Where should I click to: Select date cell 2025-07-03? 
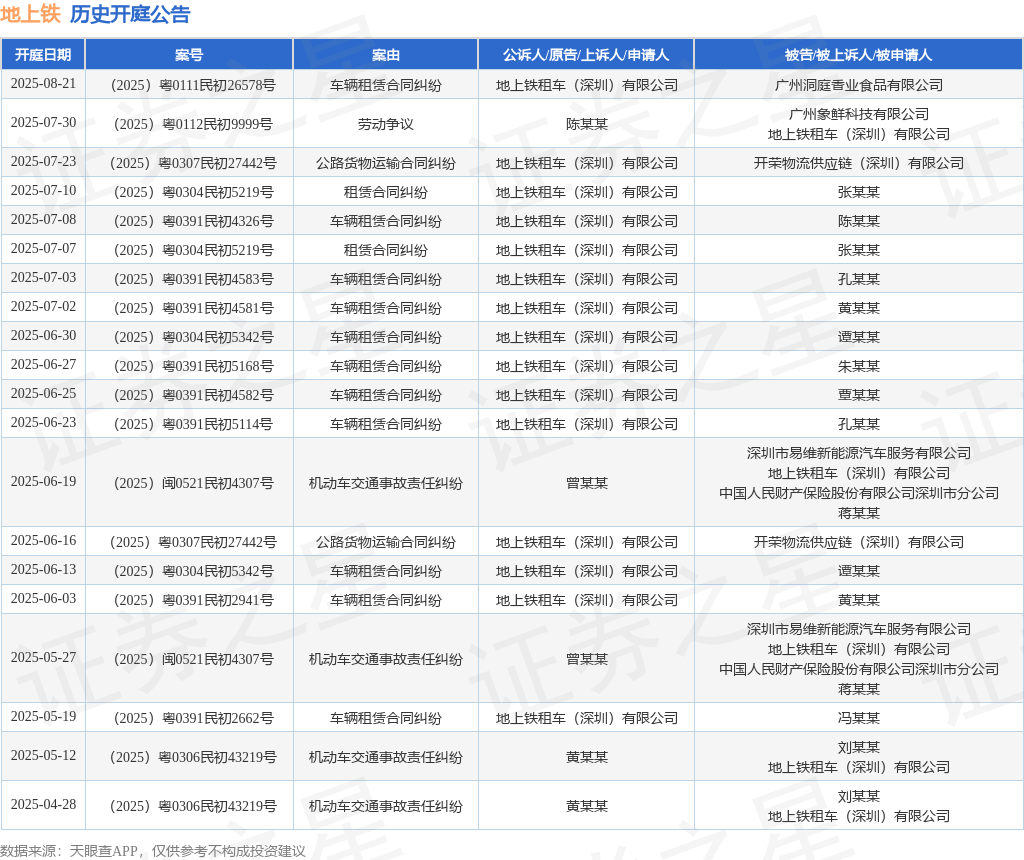click(x=43, y=278)
